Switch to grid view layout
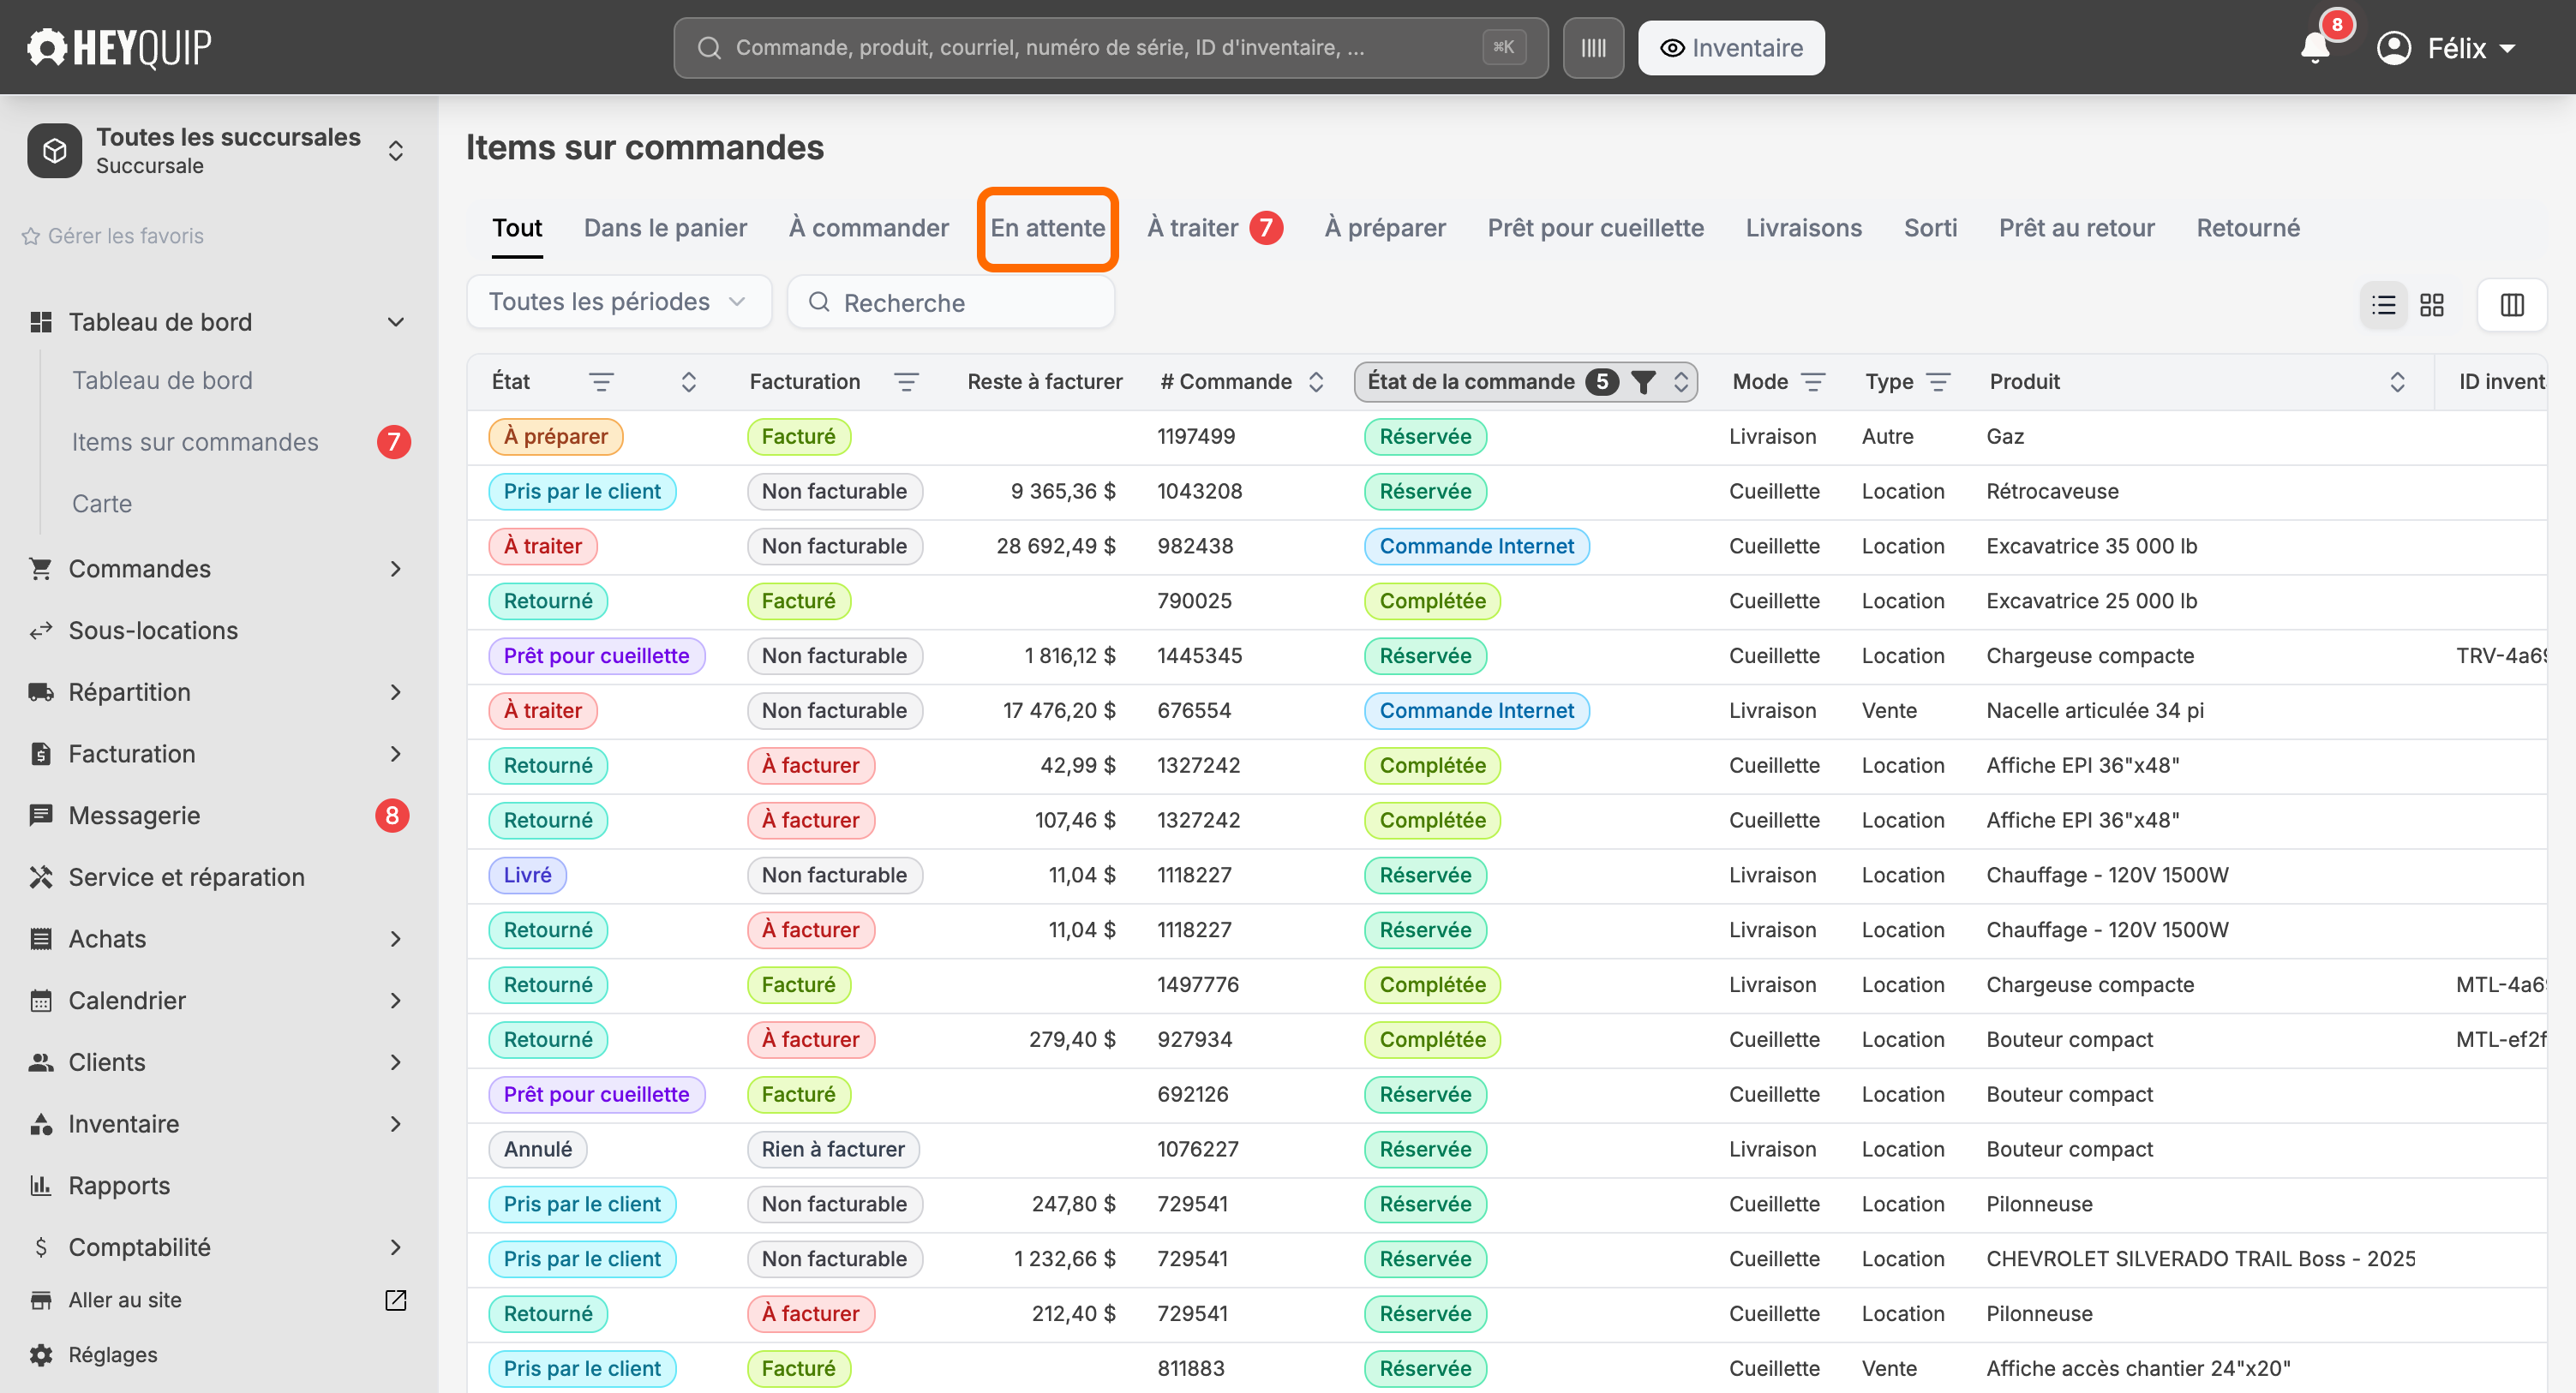Screen dimensions: 2576x1393 point(2432,304)
